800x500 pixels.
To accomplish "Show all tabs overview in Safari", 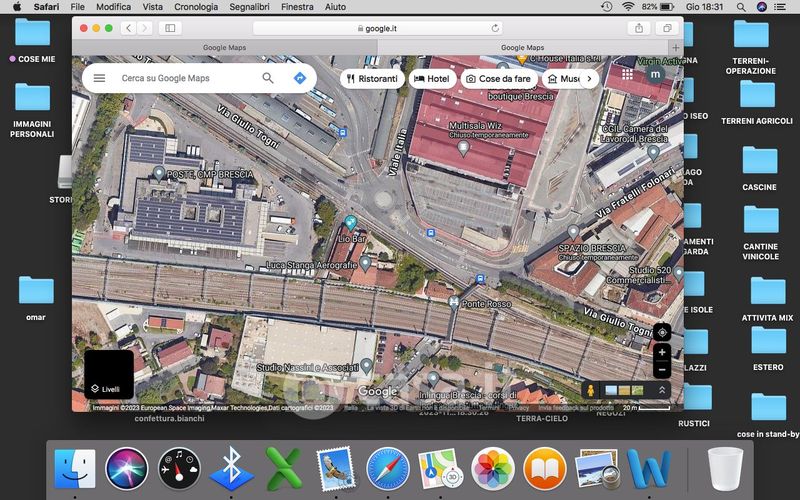I will [x=667, y=28].
